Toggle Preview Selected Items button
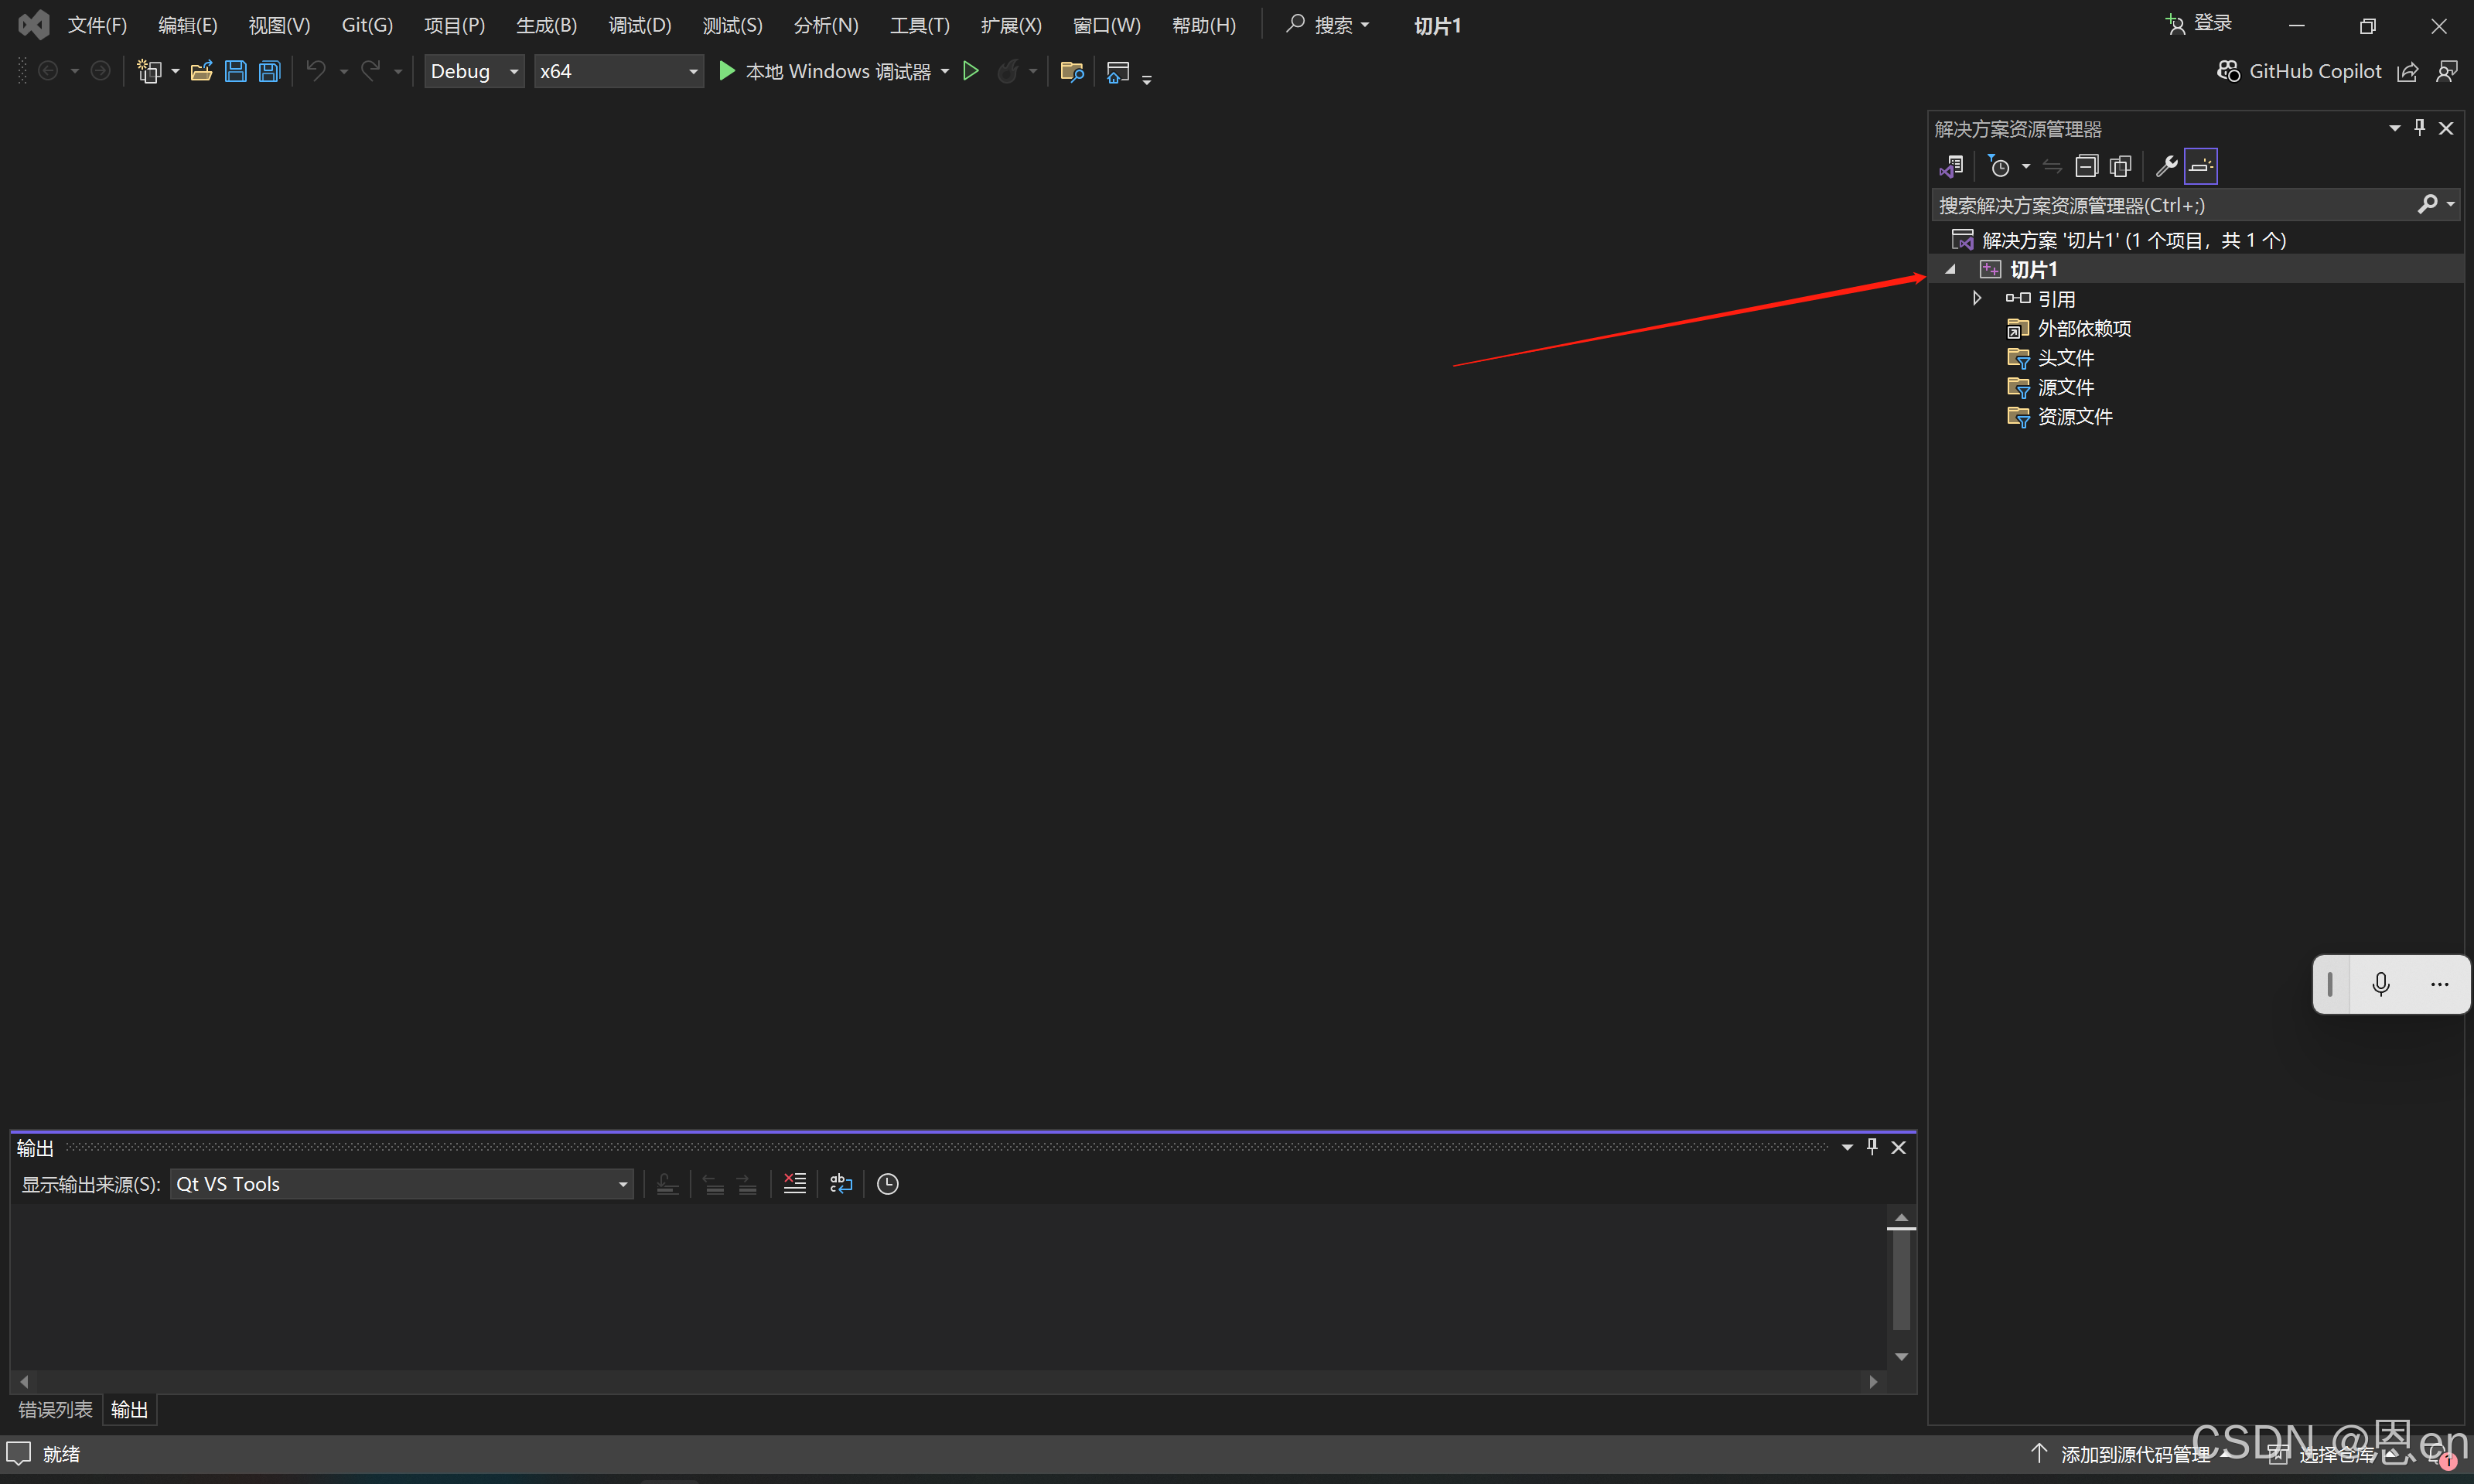This screenshot has height=1484, width=2474. click(2200, 166)
